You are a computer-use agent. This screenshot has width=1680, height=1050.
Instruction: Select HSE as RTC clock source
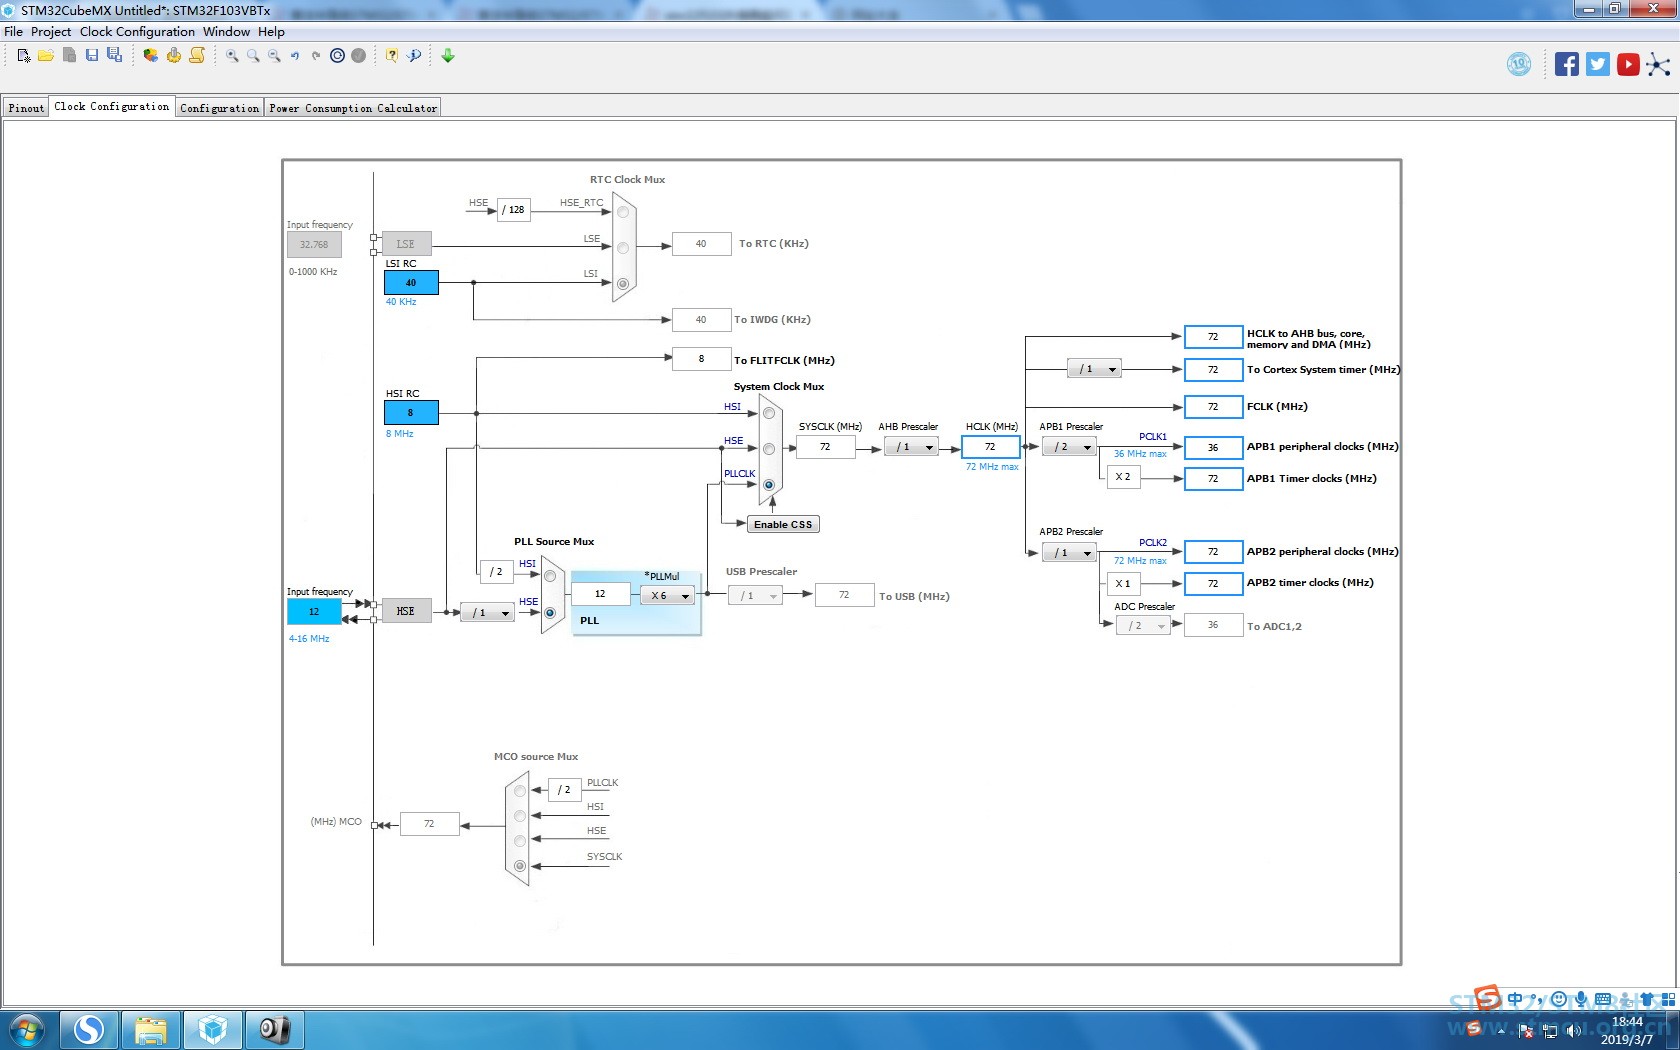coord(623,212)
